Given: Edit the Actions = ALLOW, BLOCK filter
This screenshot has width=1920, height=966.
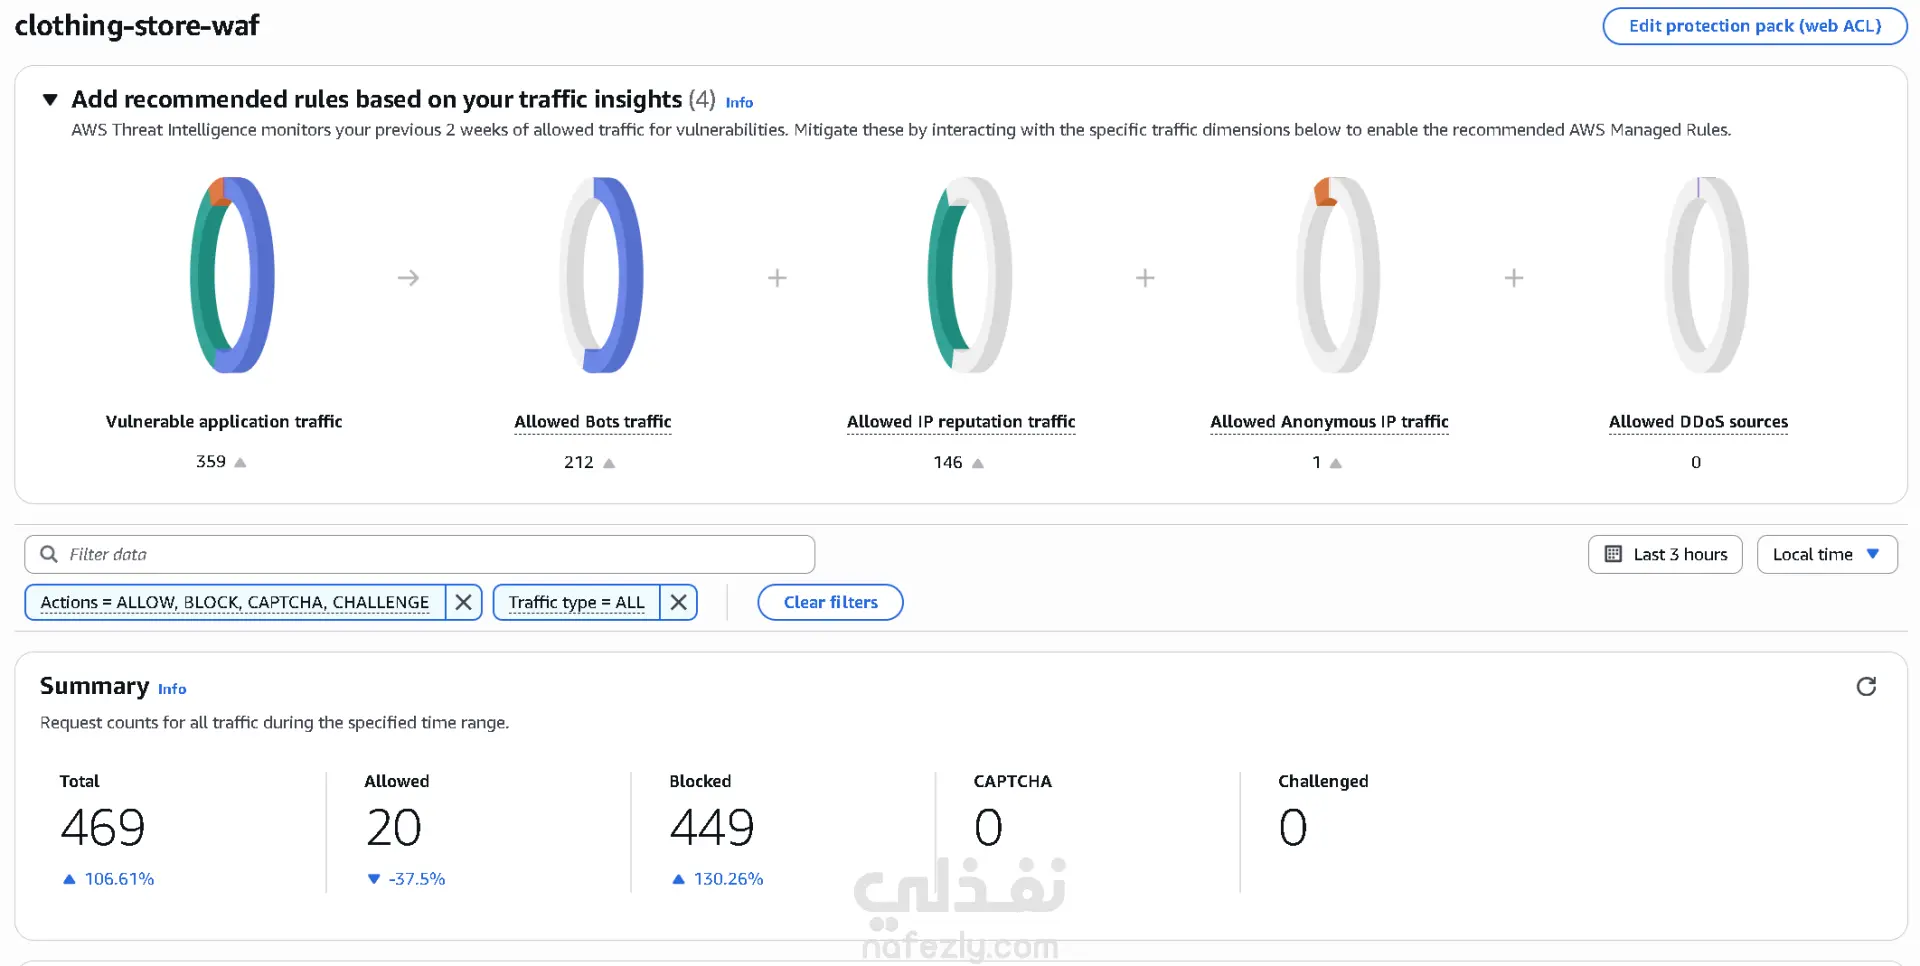Looking at the screenshot, I should pos(234,602).
